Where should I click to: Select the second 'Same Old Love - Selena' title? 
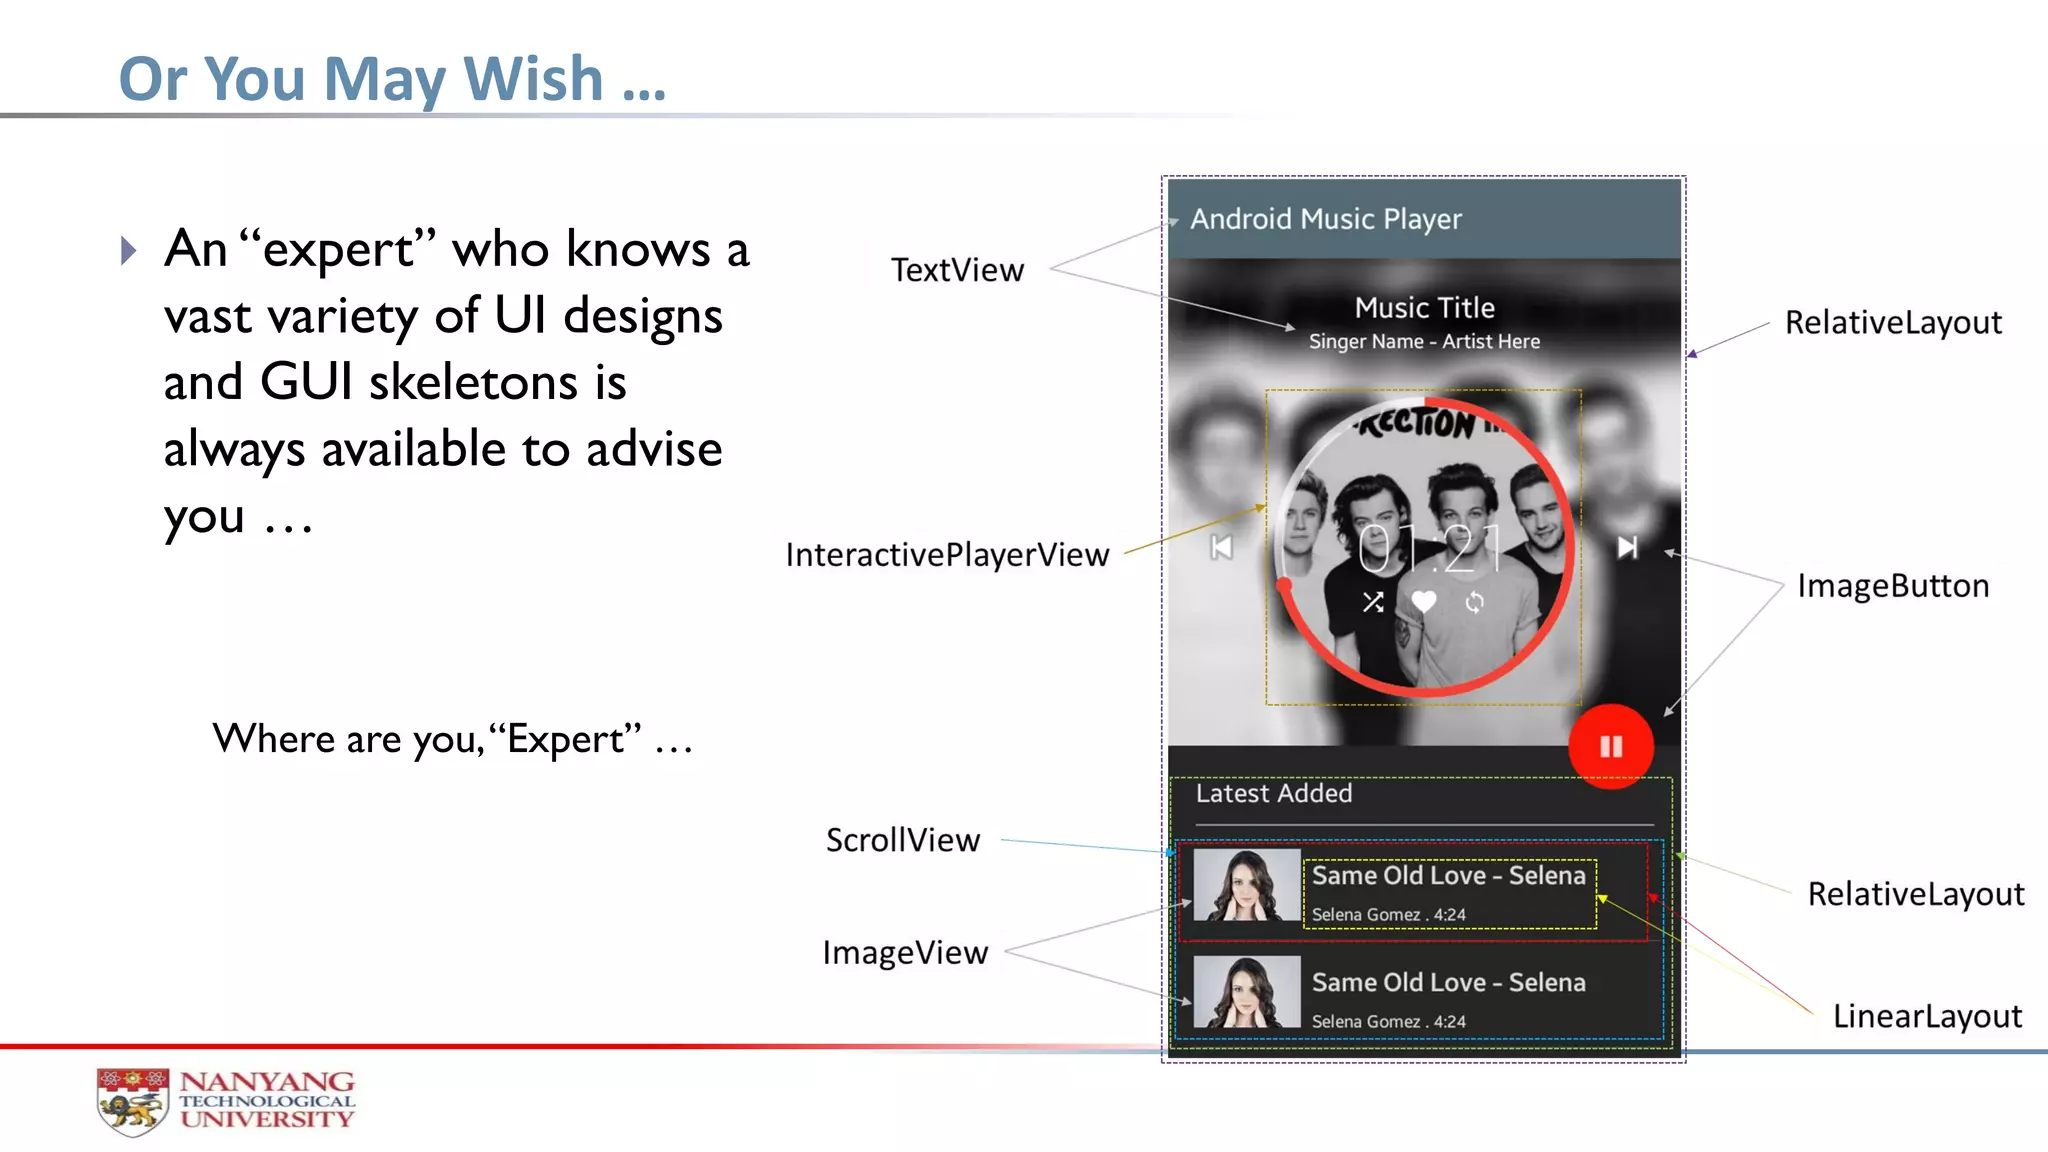[1448, 982]
